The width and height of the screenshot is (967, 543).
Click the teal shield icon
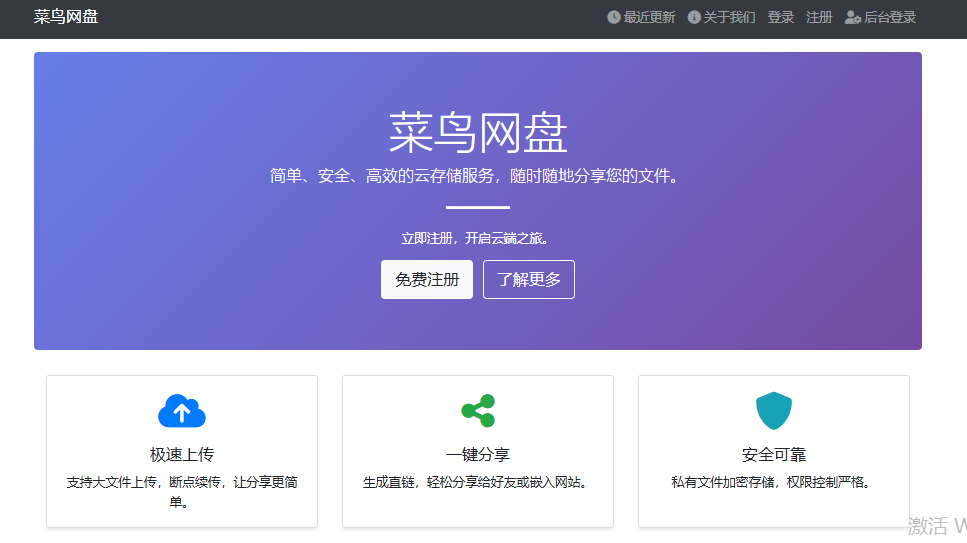[x=774, y=411]
